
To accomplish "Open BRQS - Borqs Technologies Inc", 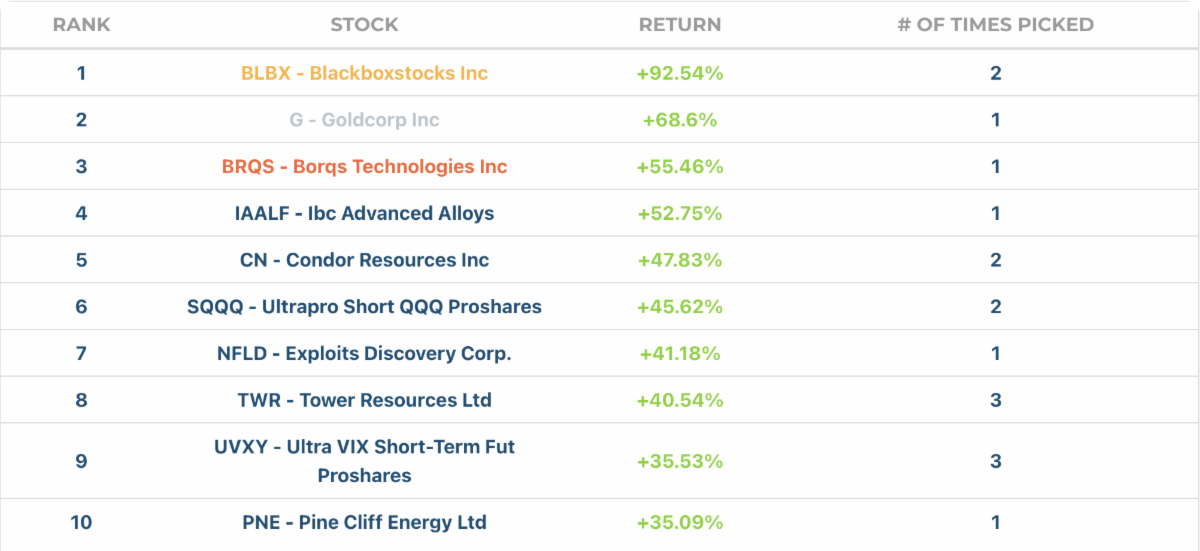I will [x=364, y=167].
